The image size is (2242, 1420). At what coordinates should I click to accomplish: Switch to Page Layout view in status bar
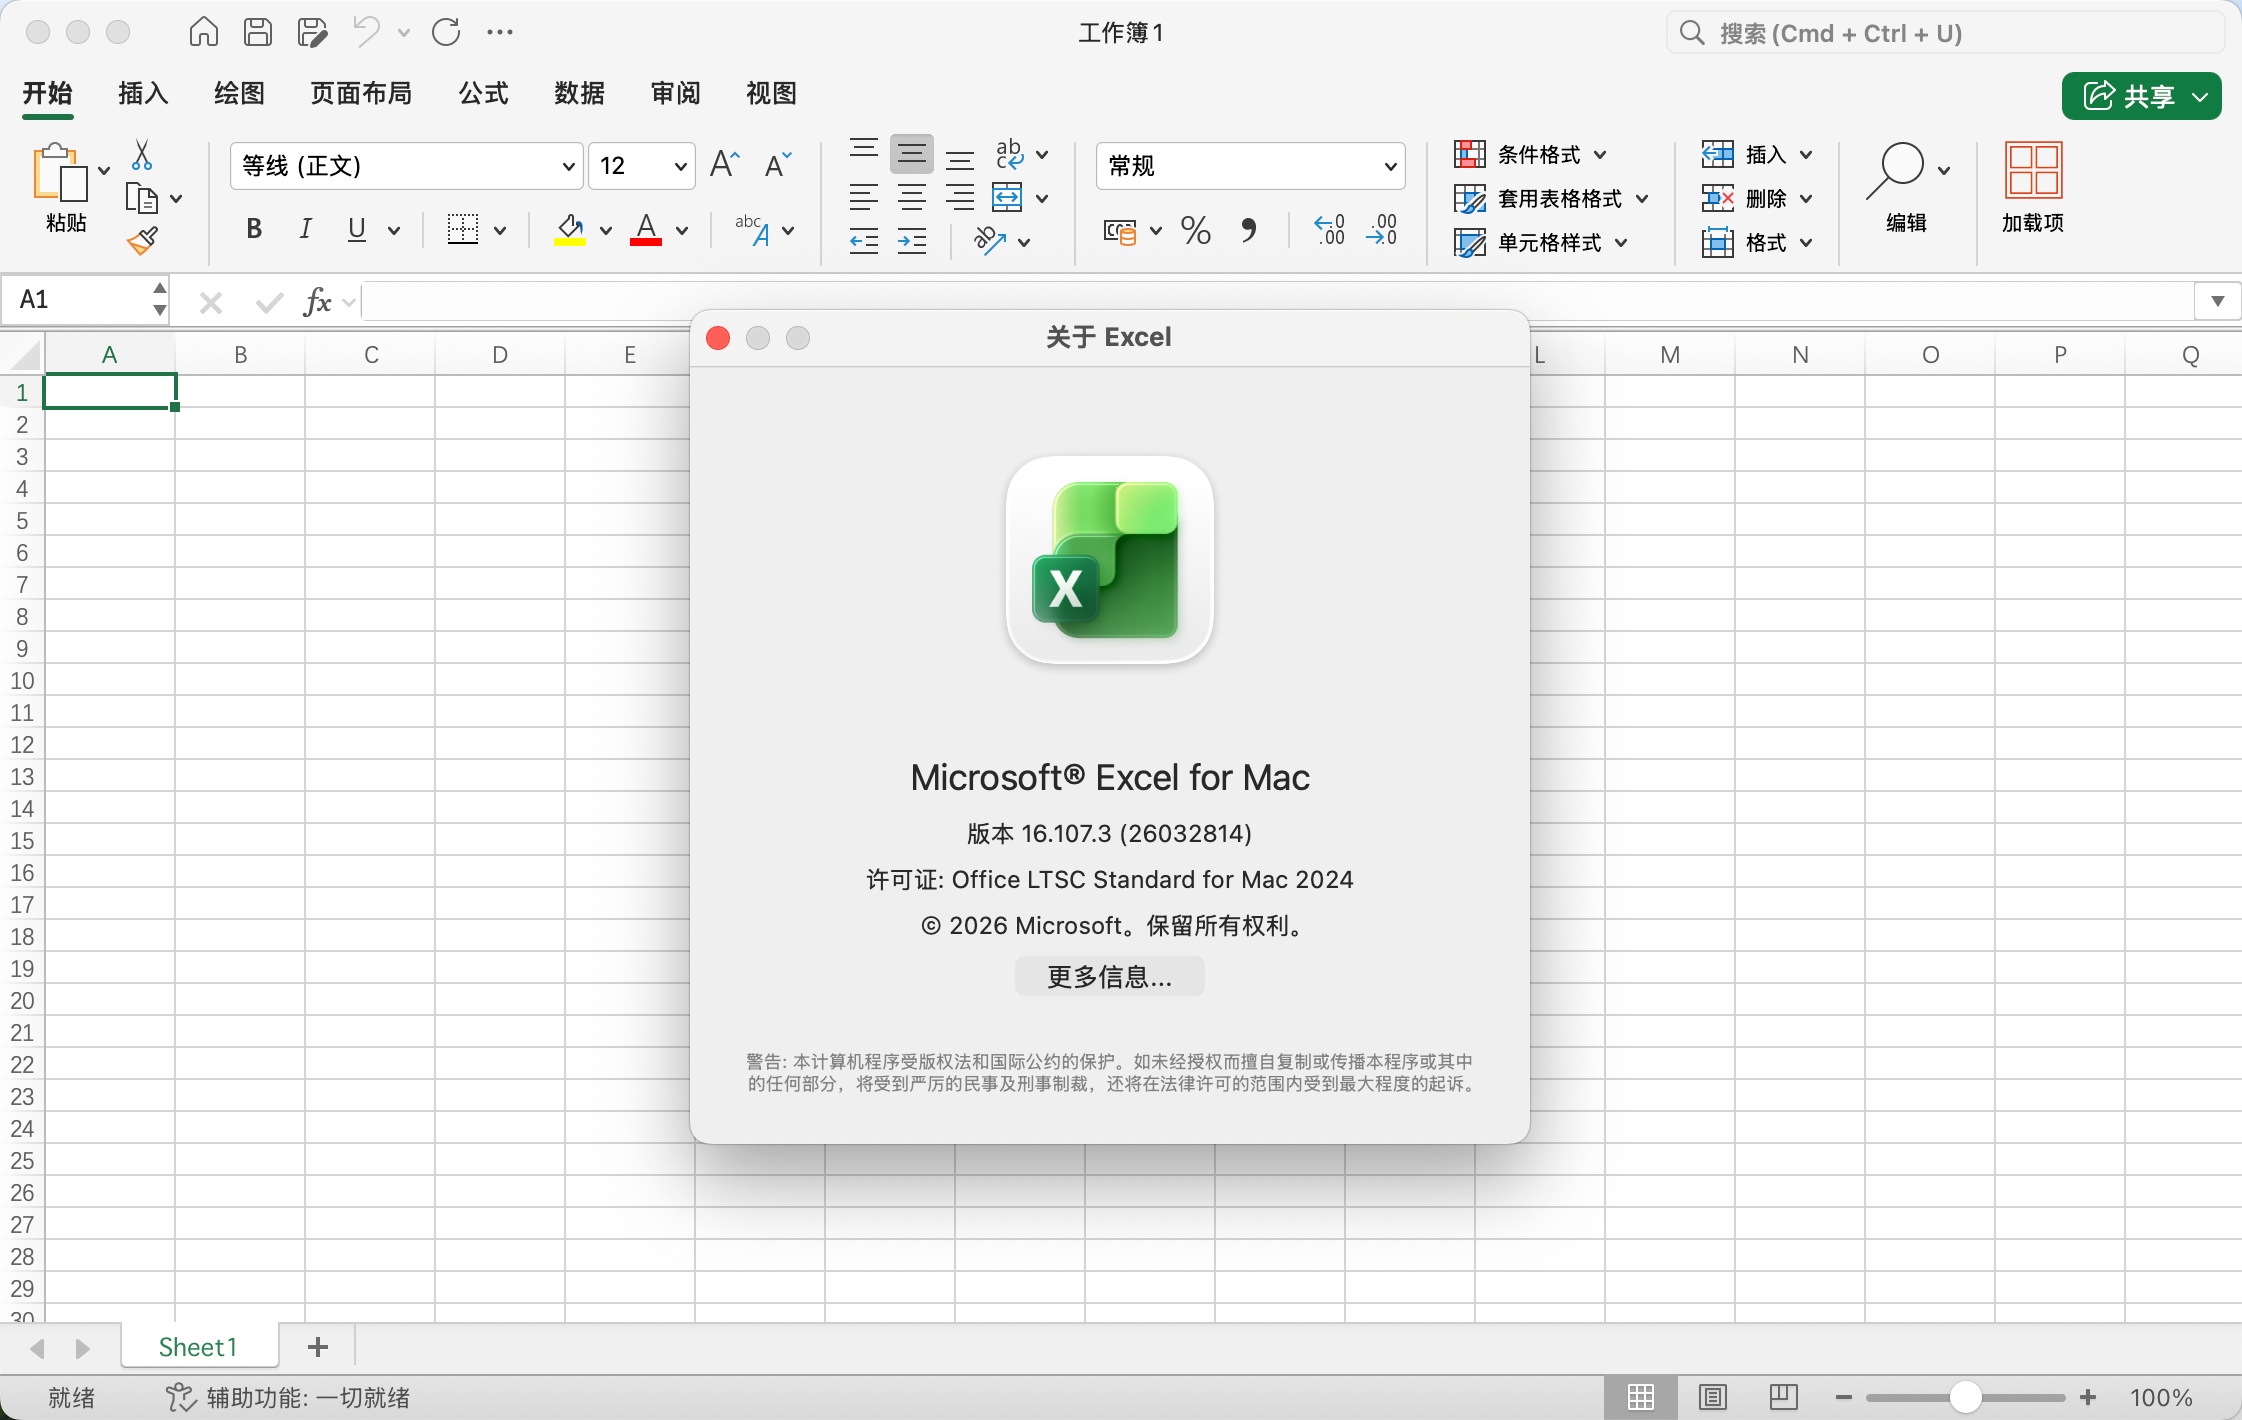point(1713,1397)
